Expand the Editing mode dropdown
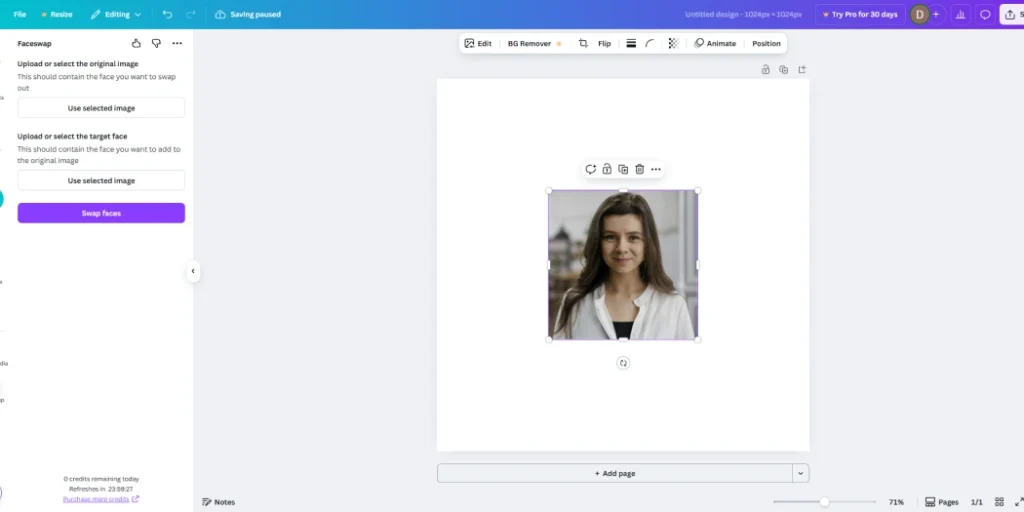 pyautogui.click(x=116, y=15)
